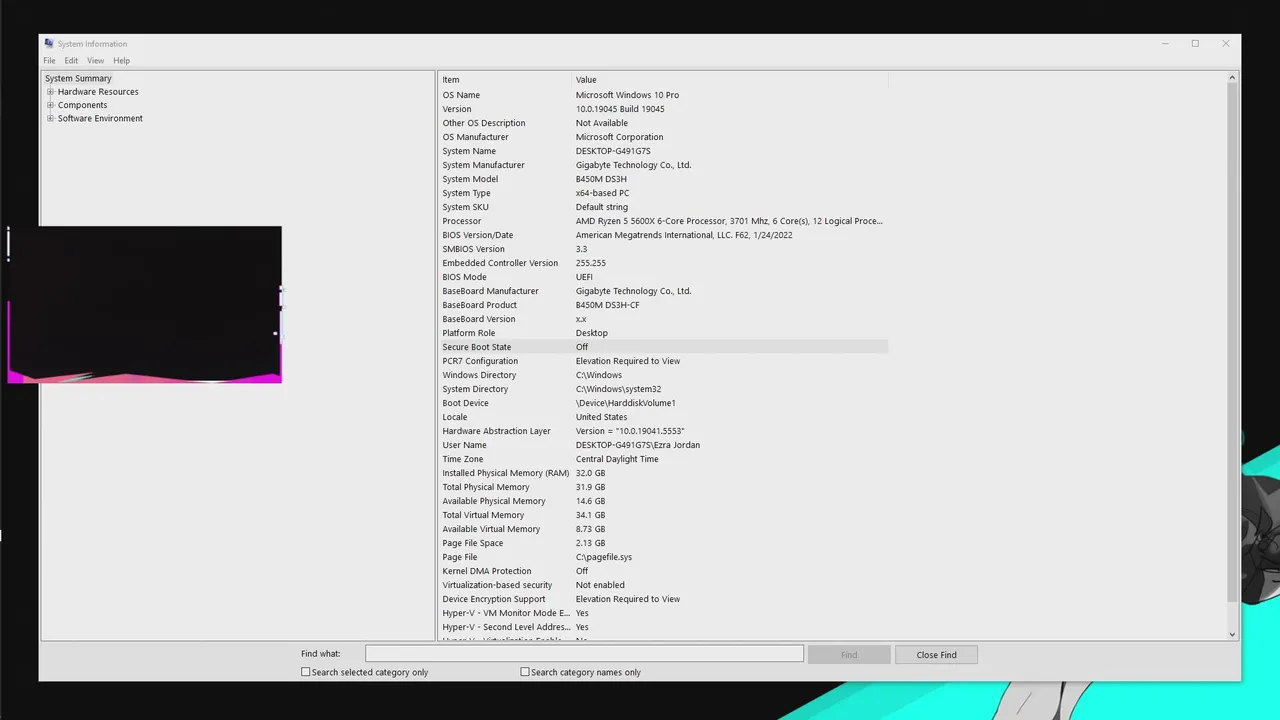Expand the Hardware Resources node
Image resolution: width=1280 pixels, height=720 pixels.
tap(50, 92)
